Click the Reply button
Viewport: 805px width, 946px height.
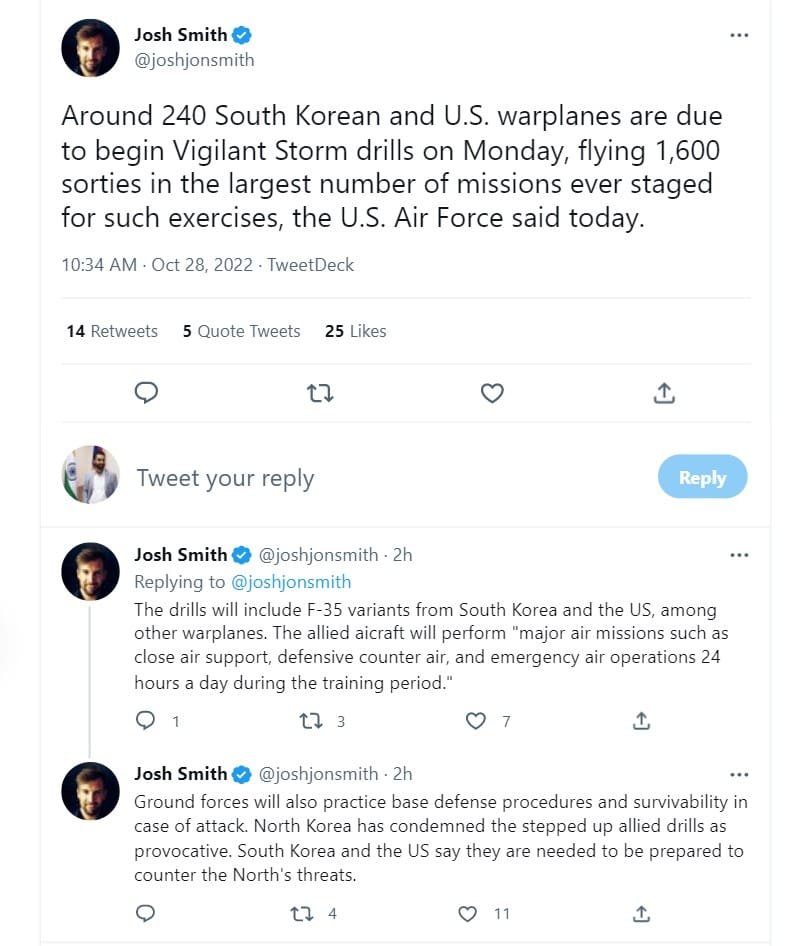click(702, 477)
